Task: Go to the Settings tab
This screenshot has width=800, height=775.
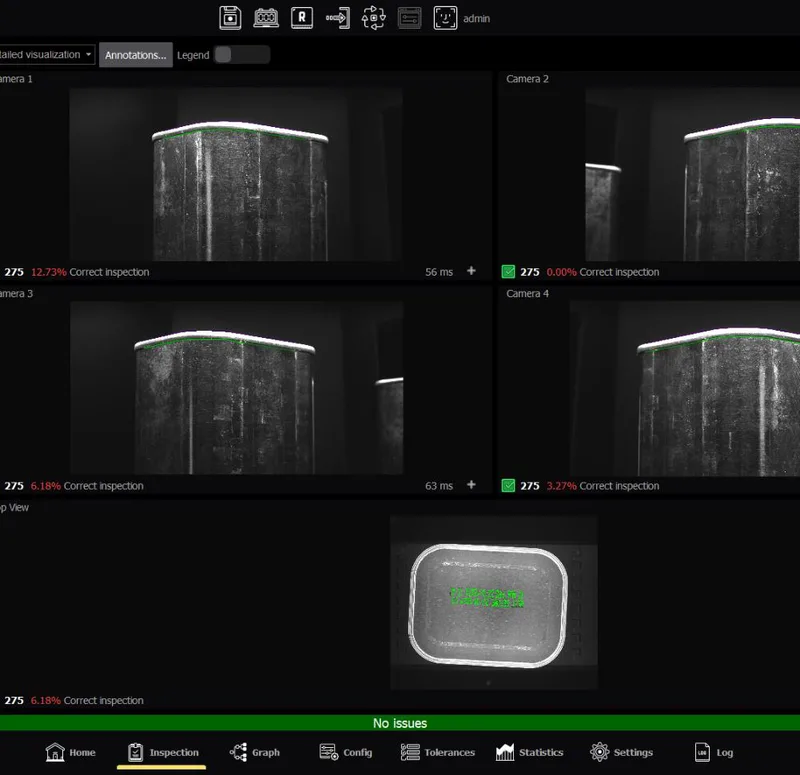Action: (x=621, y=752)
